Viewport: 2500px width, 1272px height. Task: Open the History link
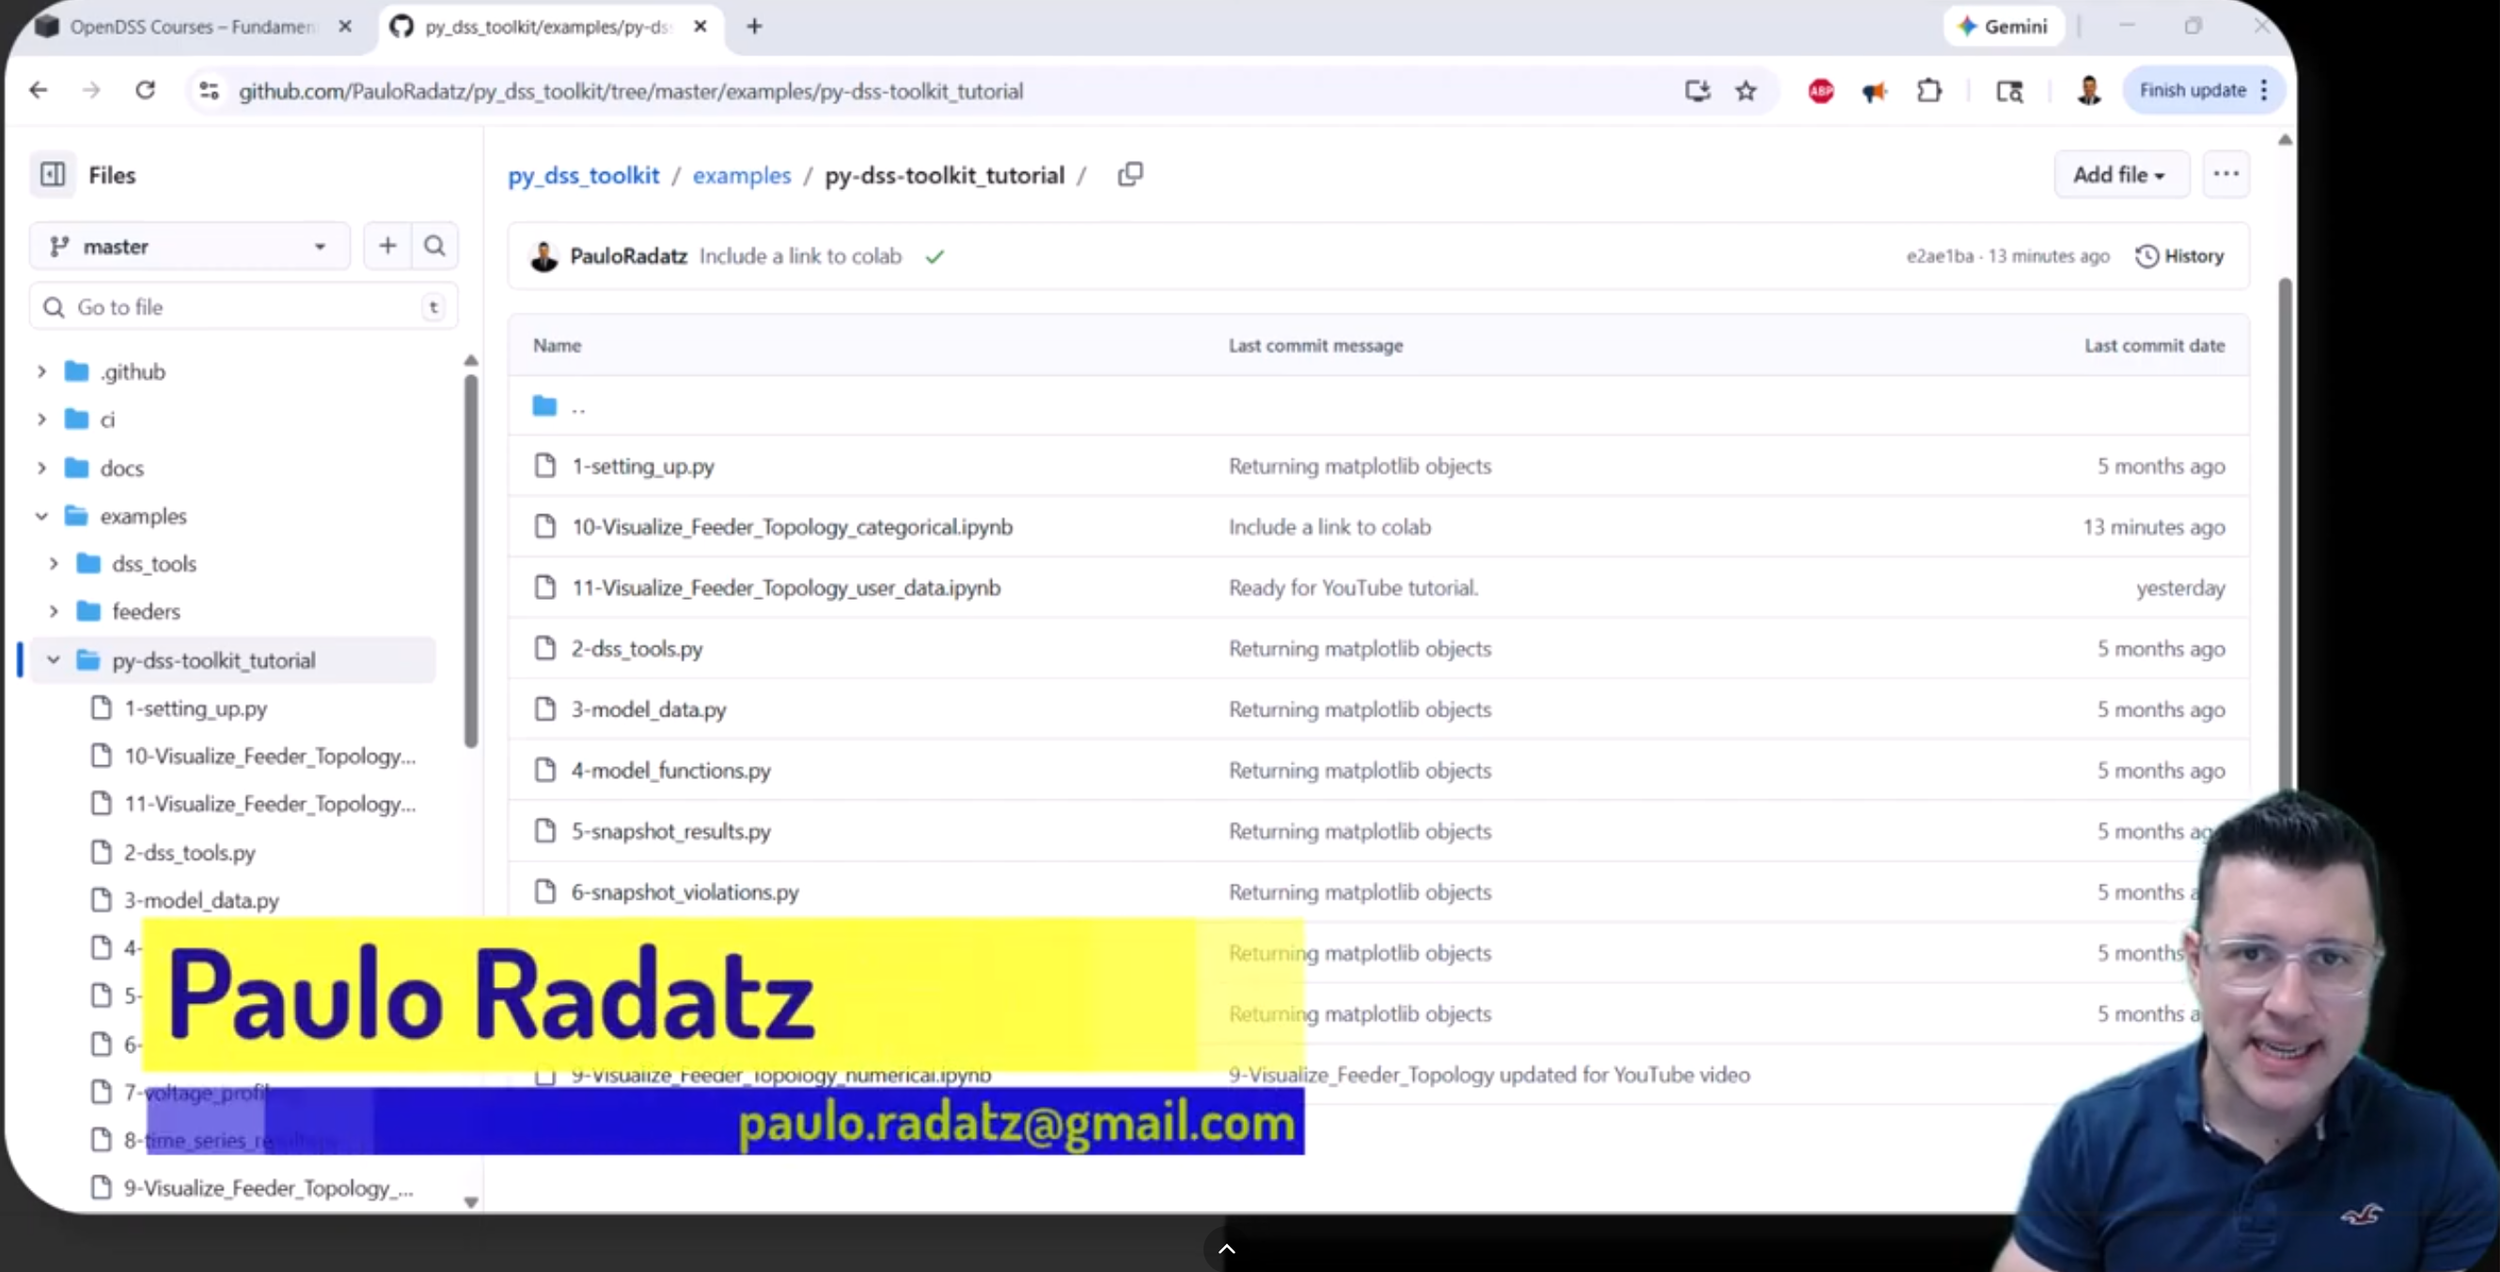point(2181,256)
